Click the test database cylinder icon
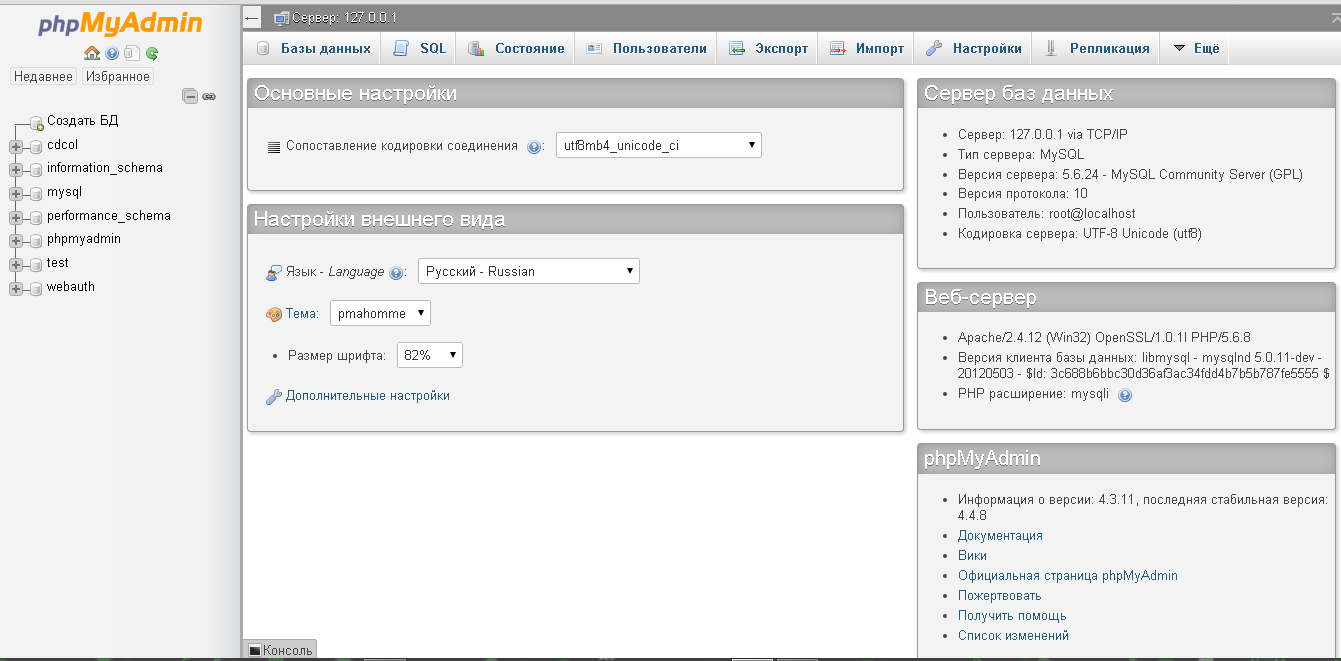Viewport: 1341px width, 661px height. tap(37, 264)
